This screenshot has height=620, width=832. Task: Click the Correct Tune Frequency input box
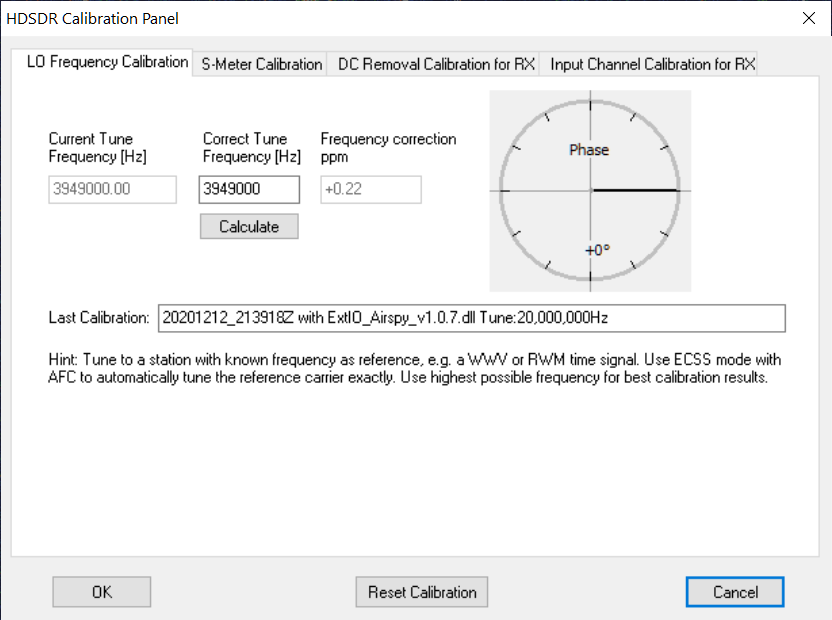click(249, 190)
